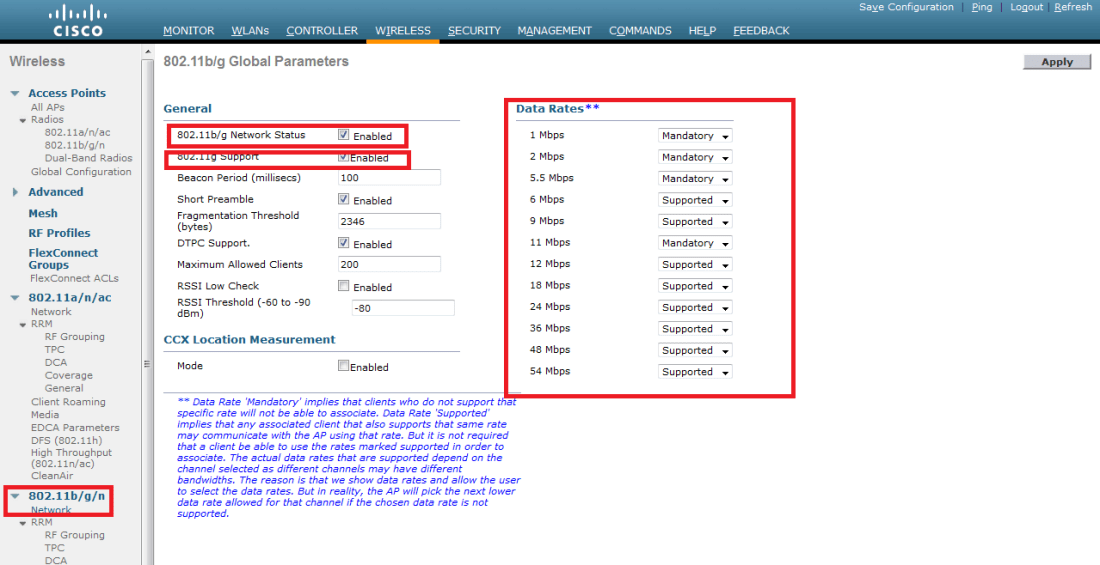The height and width of the screenshot is (565, 1100).
Task: Click the Apply button
Action: [1057, 62]
